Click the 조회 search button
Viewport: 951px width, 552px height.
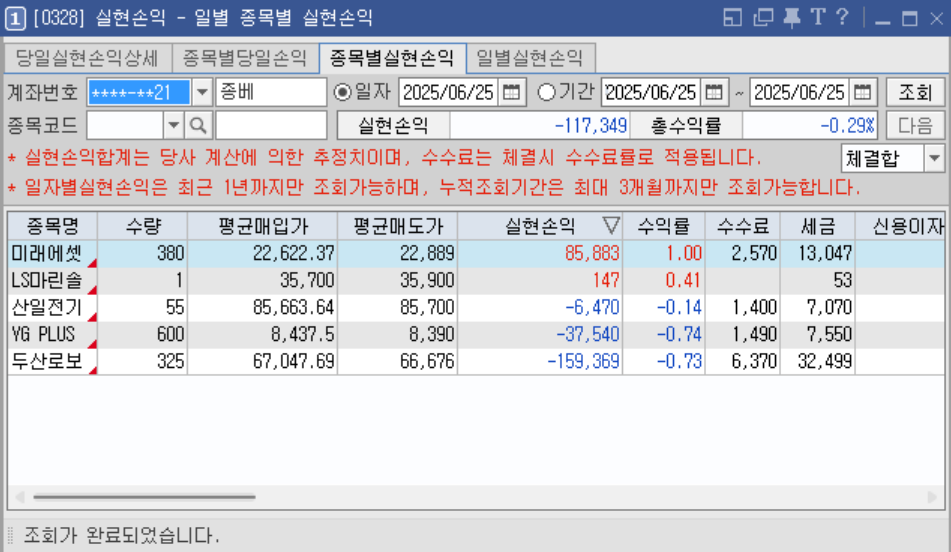915,93
